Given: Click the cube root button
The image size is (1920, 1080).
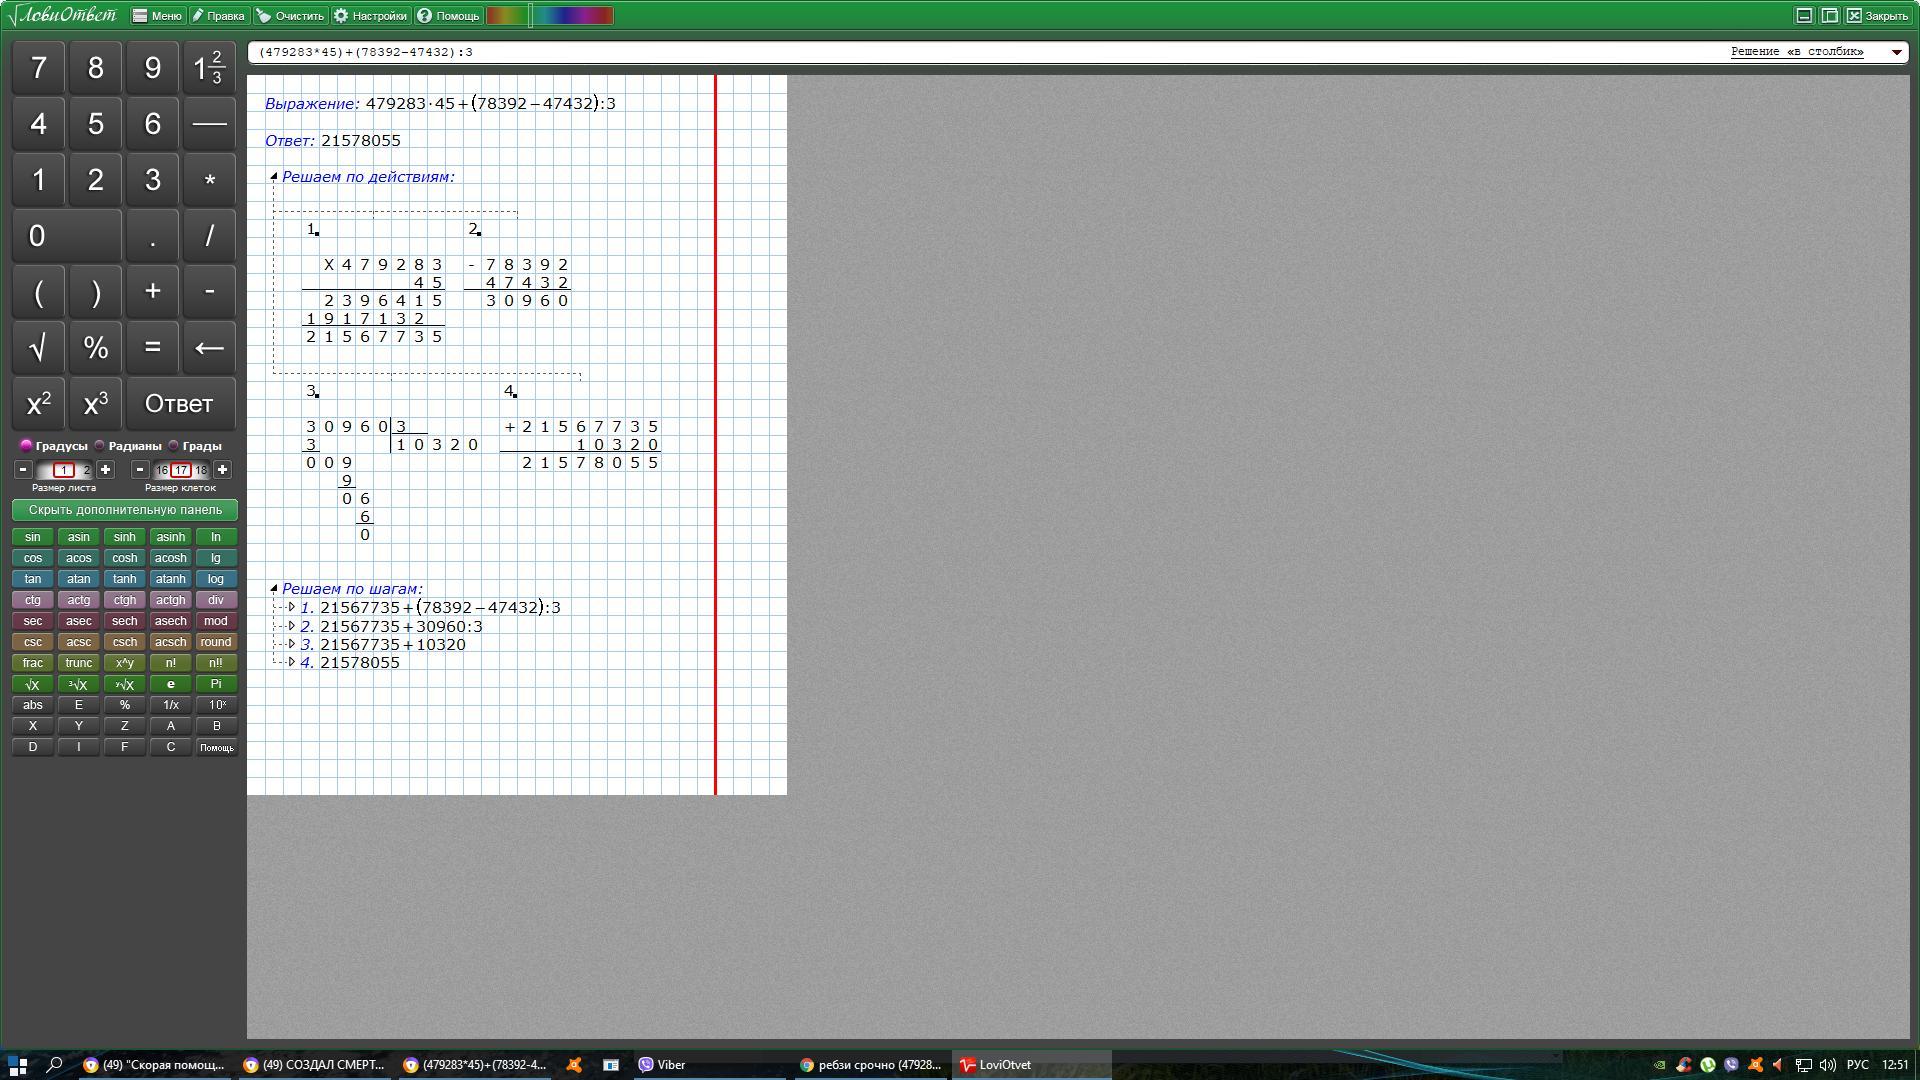Looking at the screenshot, I should tap(78, 685).
